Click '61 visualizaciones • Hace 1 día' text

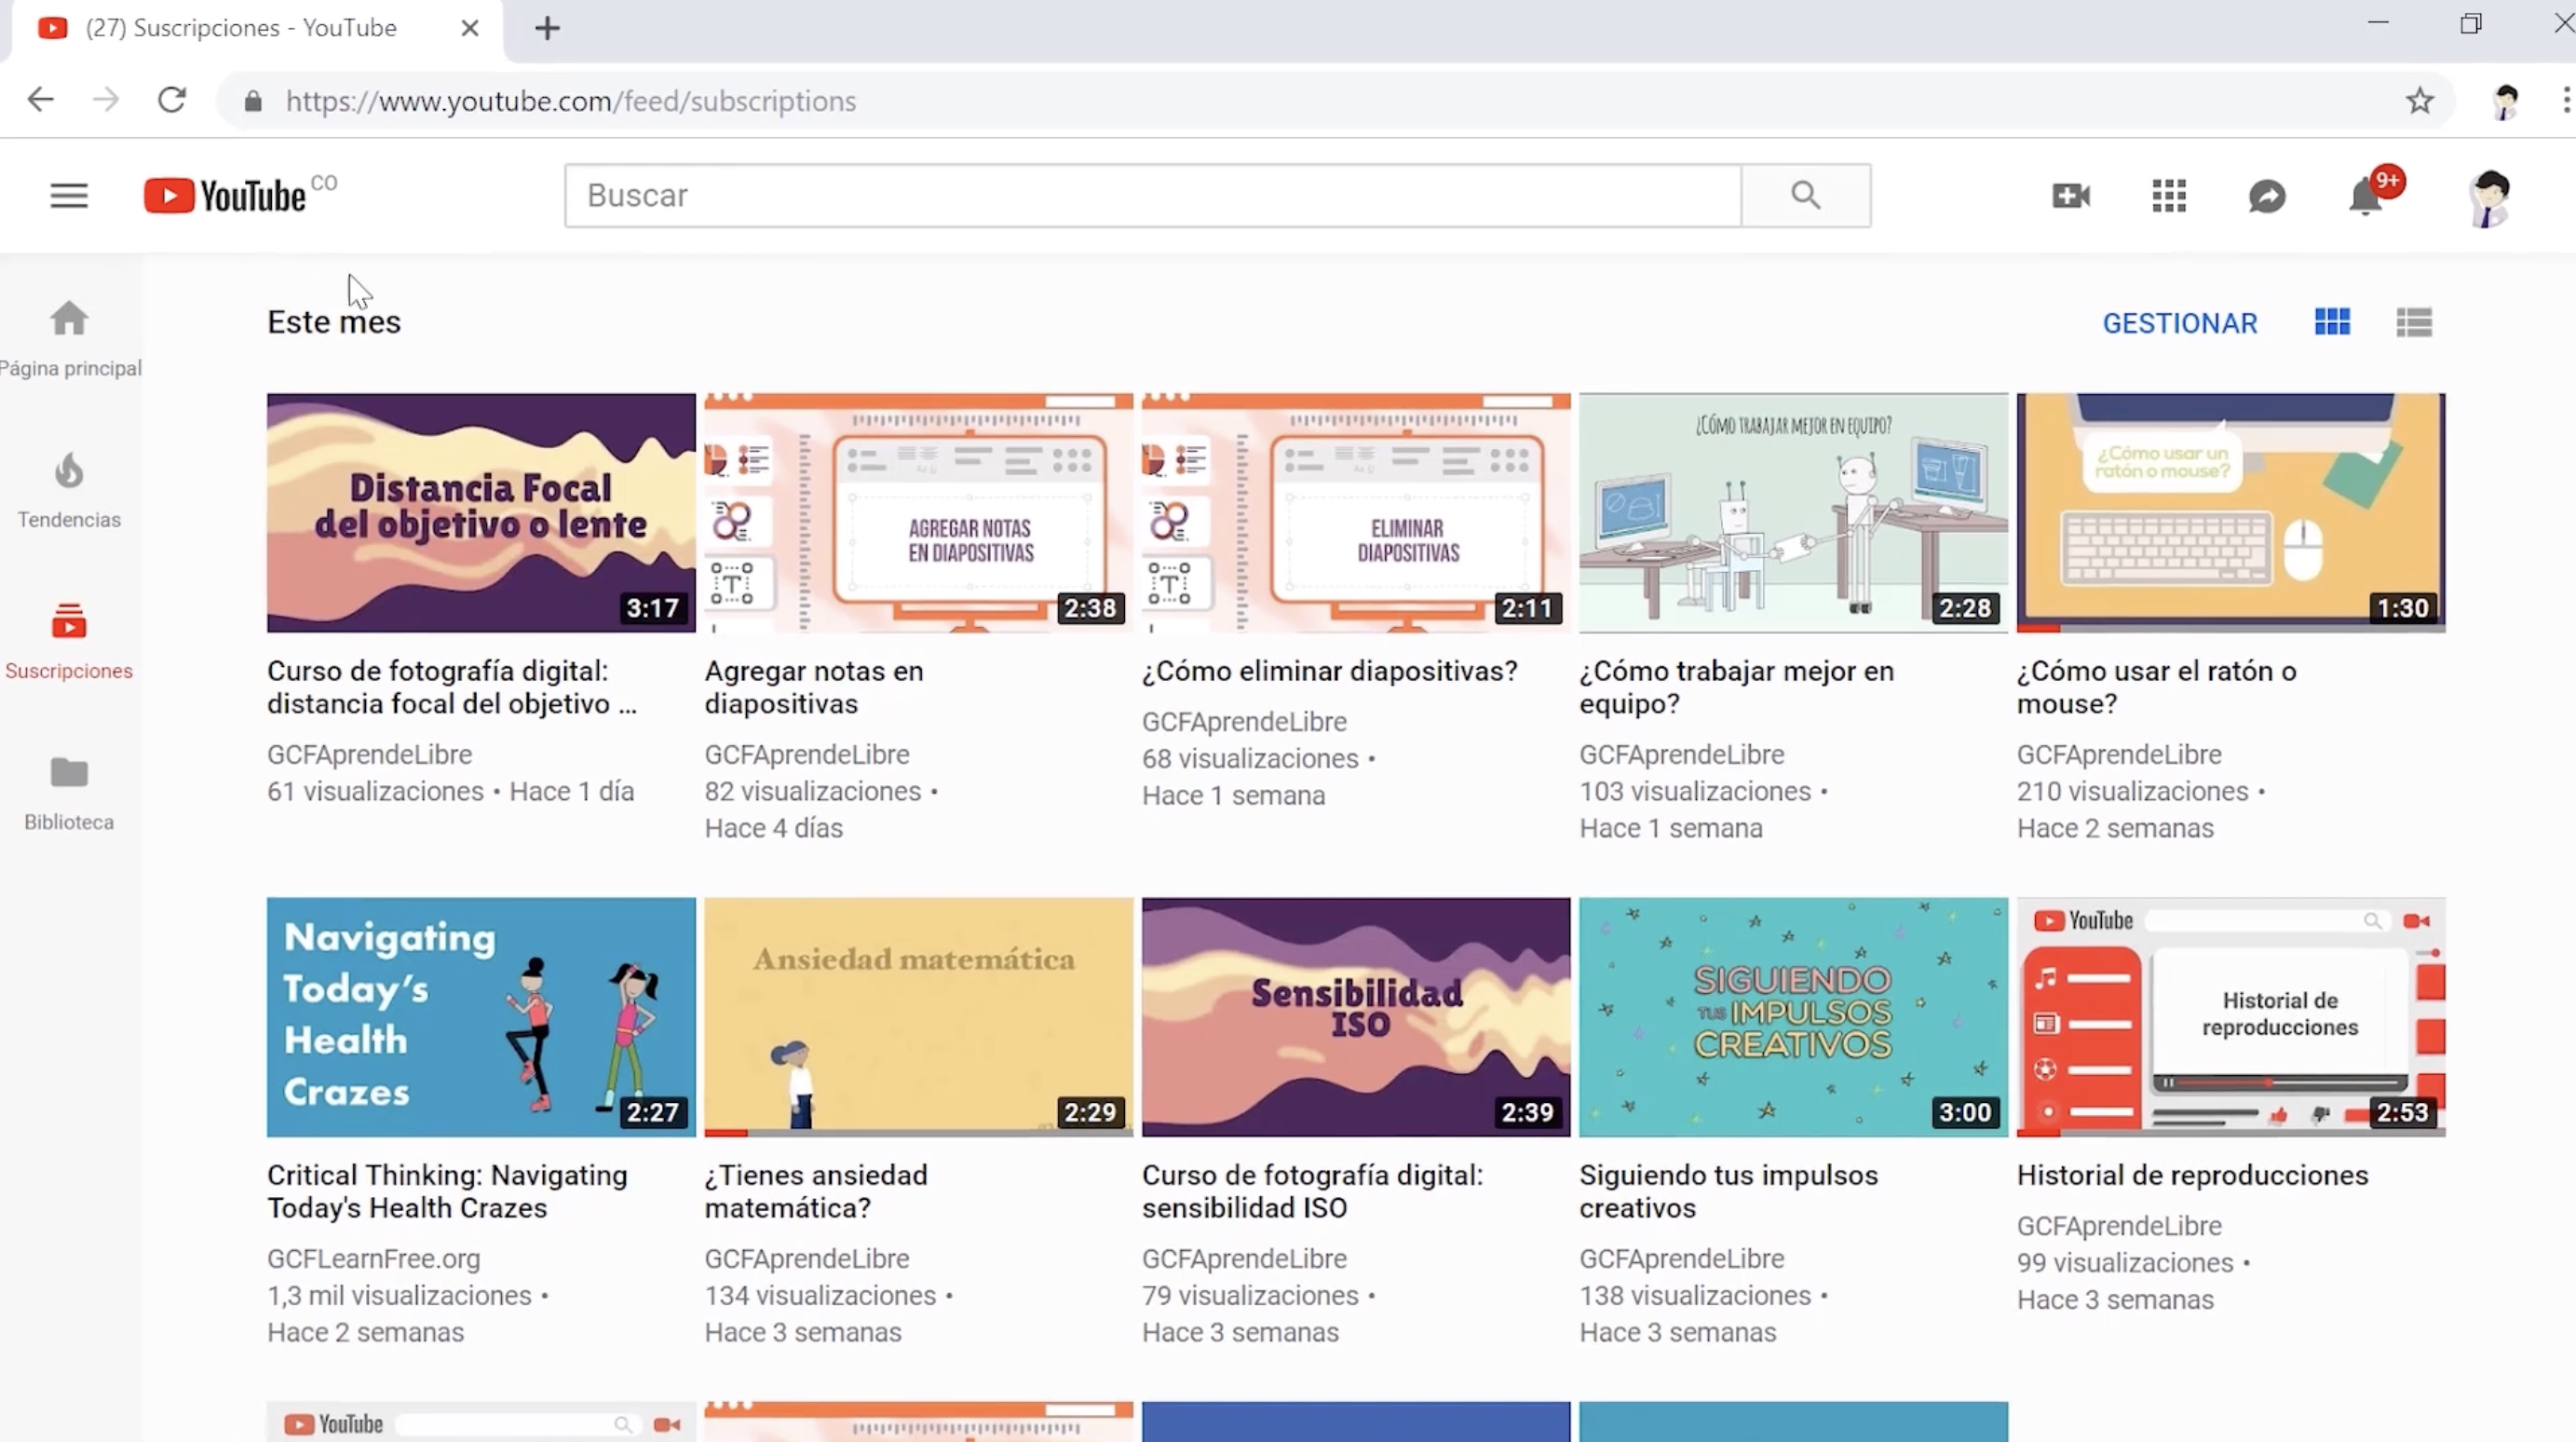(x=450, y=792)
